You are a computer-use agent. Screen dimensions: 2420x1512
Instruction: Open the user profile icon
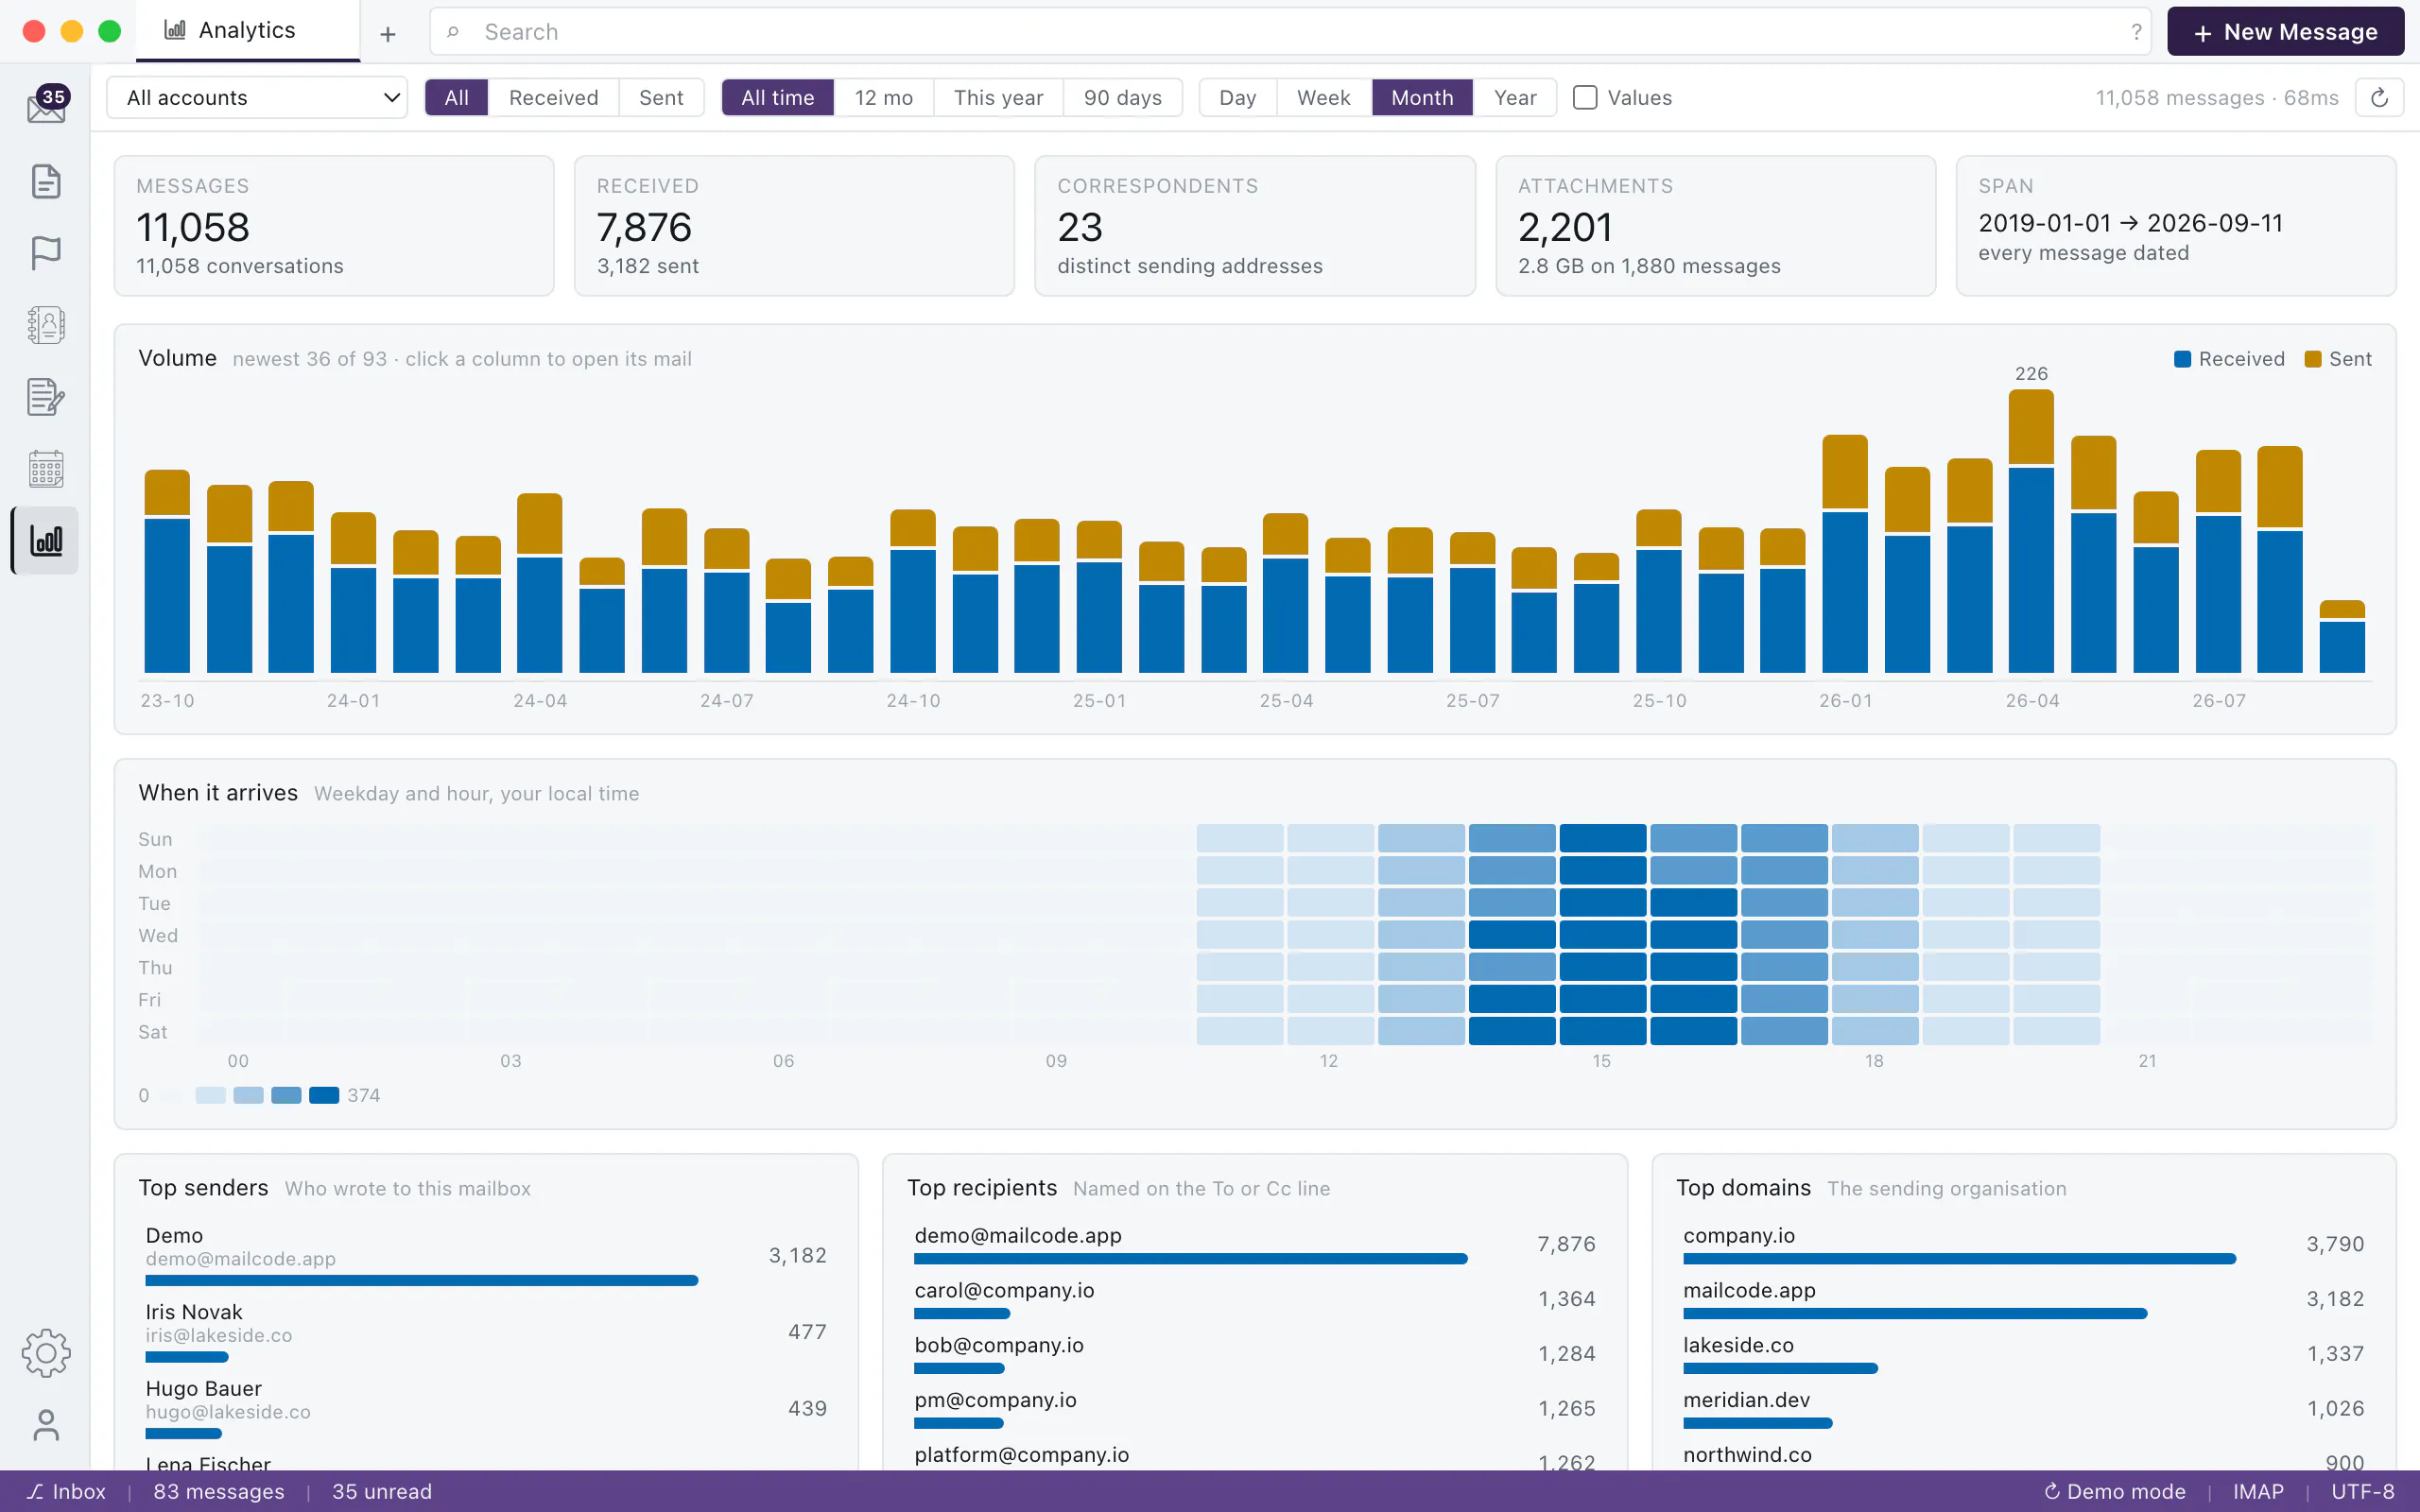(46, 1425)
